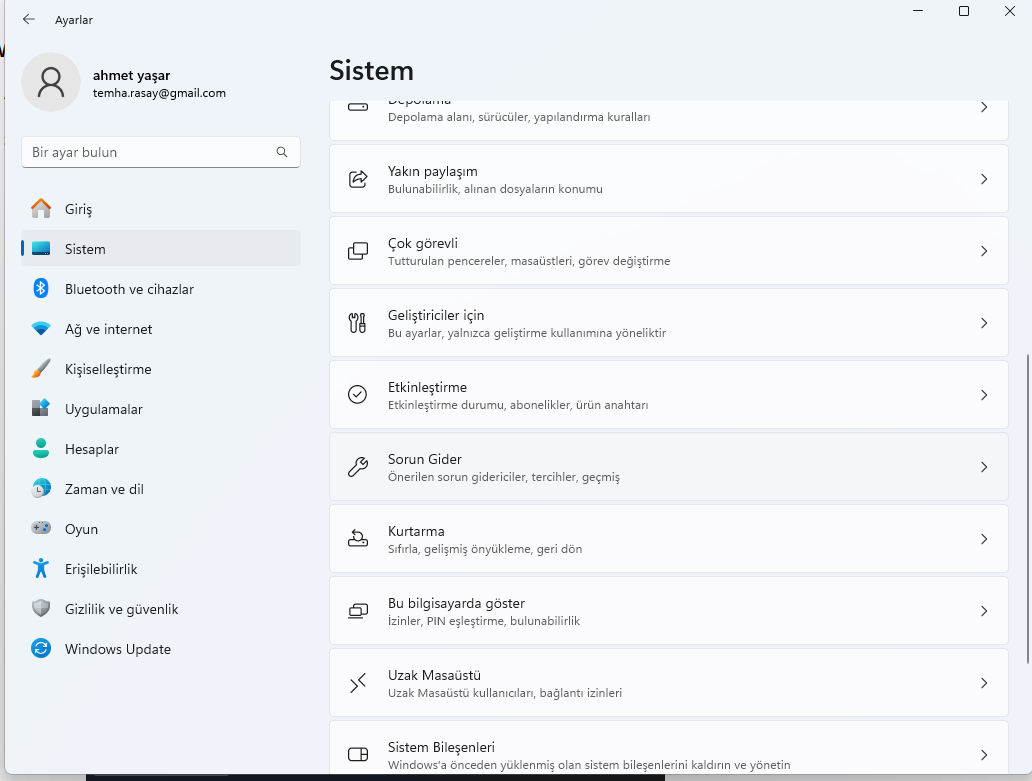The image size is (1032, 781).
Task: Open Bu bilgisayarda göster settings
Action: (668, 611)
